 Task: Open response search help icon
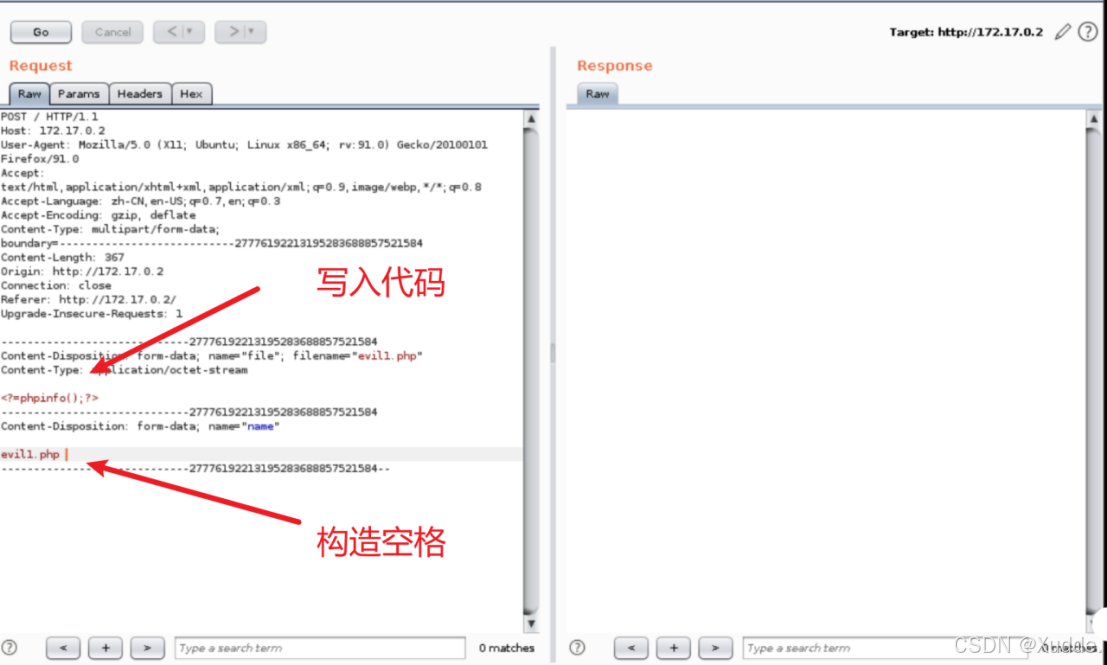pyautogui.click(x=577, y=647)
